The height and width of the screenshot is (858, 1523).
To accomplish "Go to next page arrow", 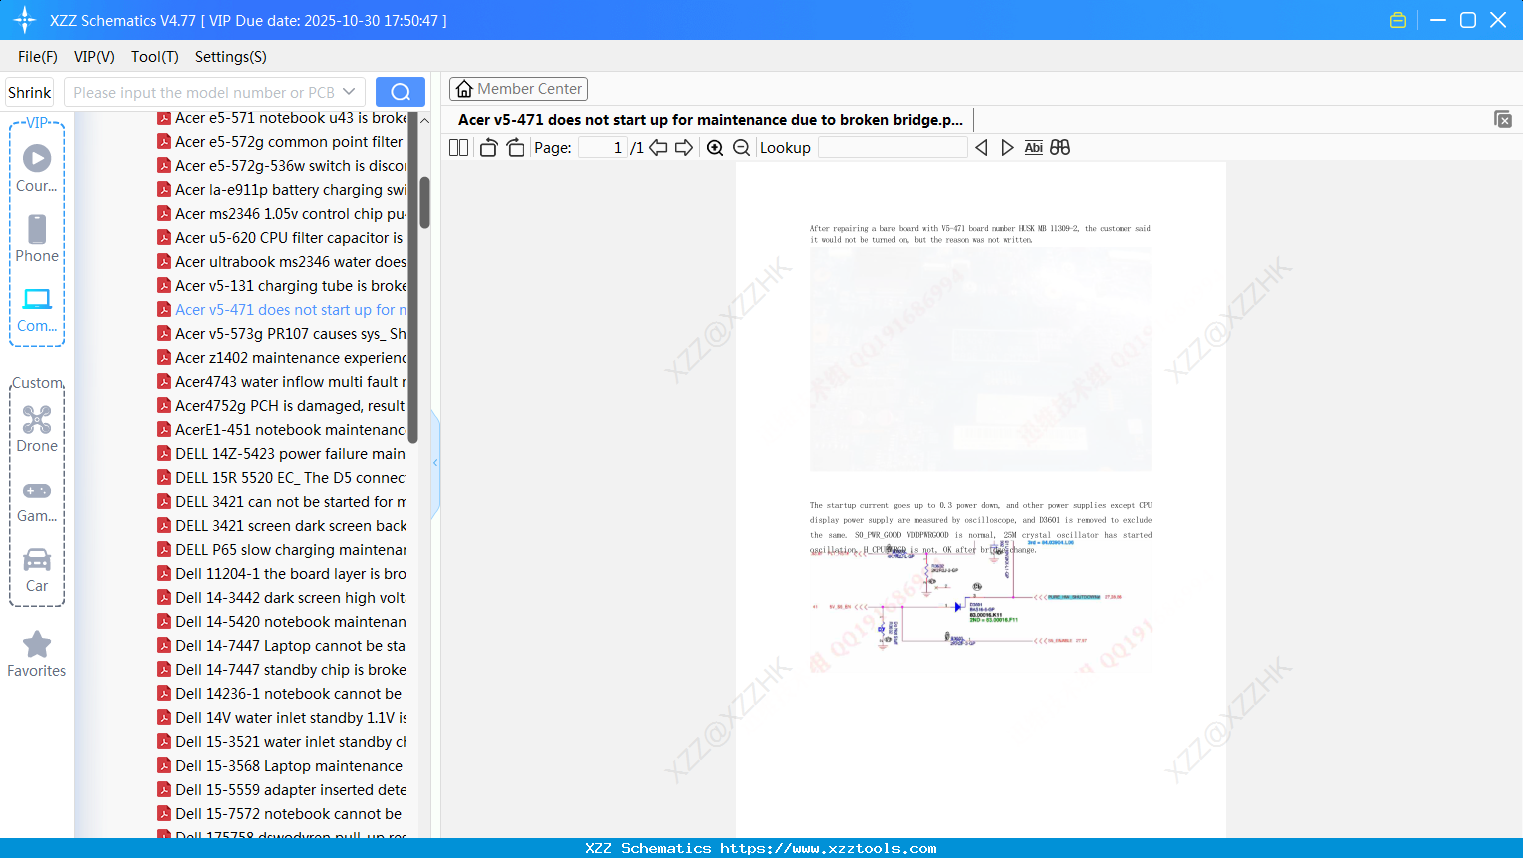I will tap(684, 148).
